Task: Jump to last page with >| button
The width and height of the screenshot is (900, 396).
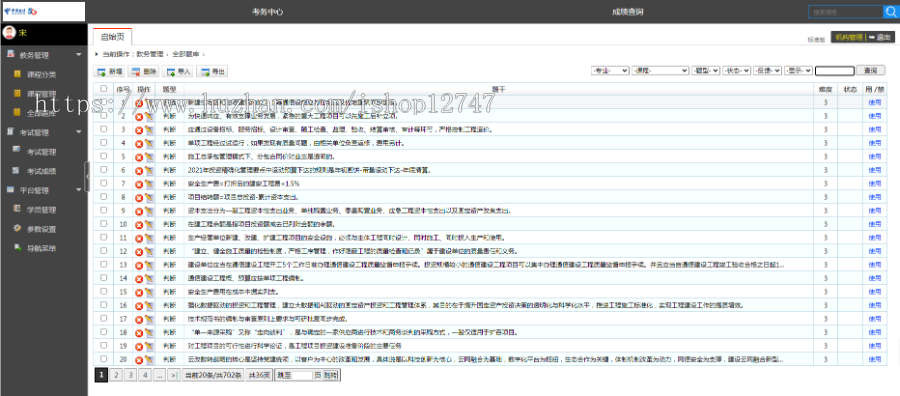Action: click(x=174, y=375)
